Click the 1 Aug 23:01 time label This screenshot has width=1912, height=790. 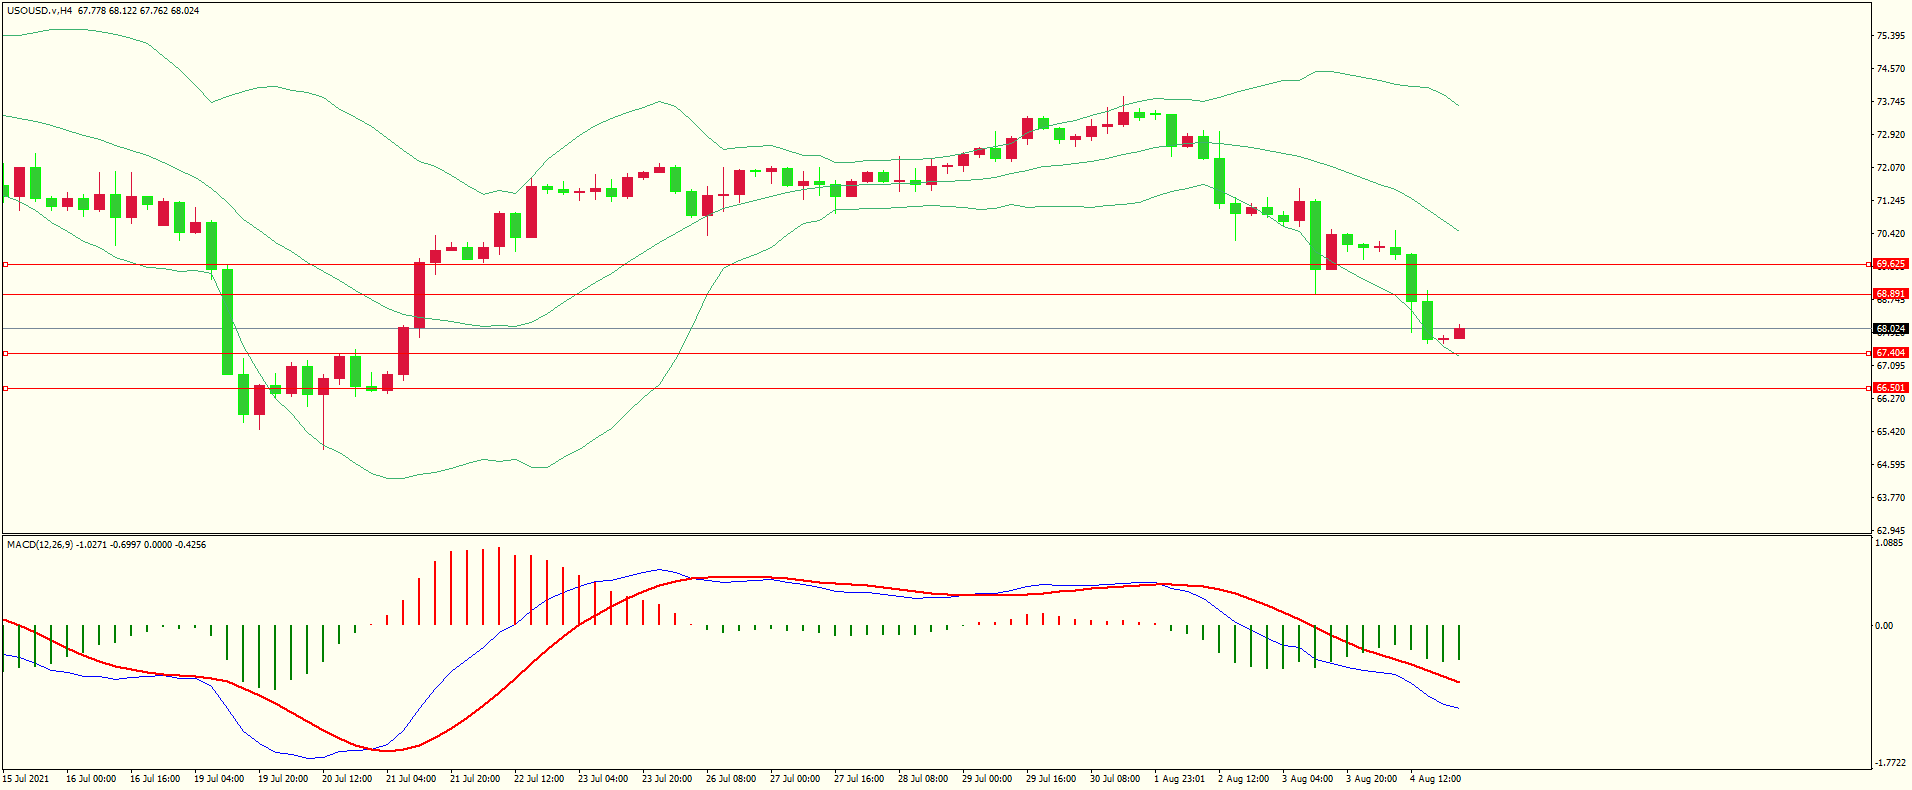[x=1179, y=779]
